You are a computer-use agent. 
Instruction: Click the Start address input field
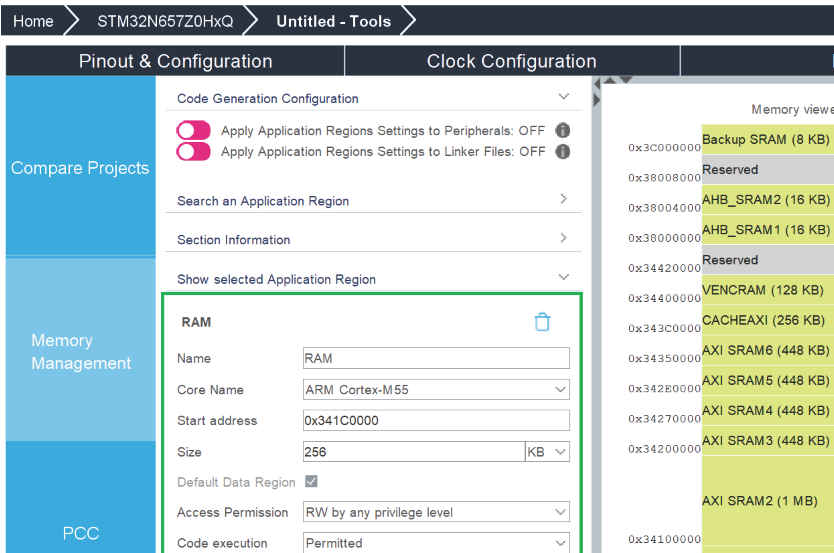(x=436, y=421)
